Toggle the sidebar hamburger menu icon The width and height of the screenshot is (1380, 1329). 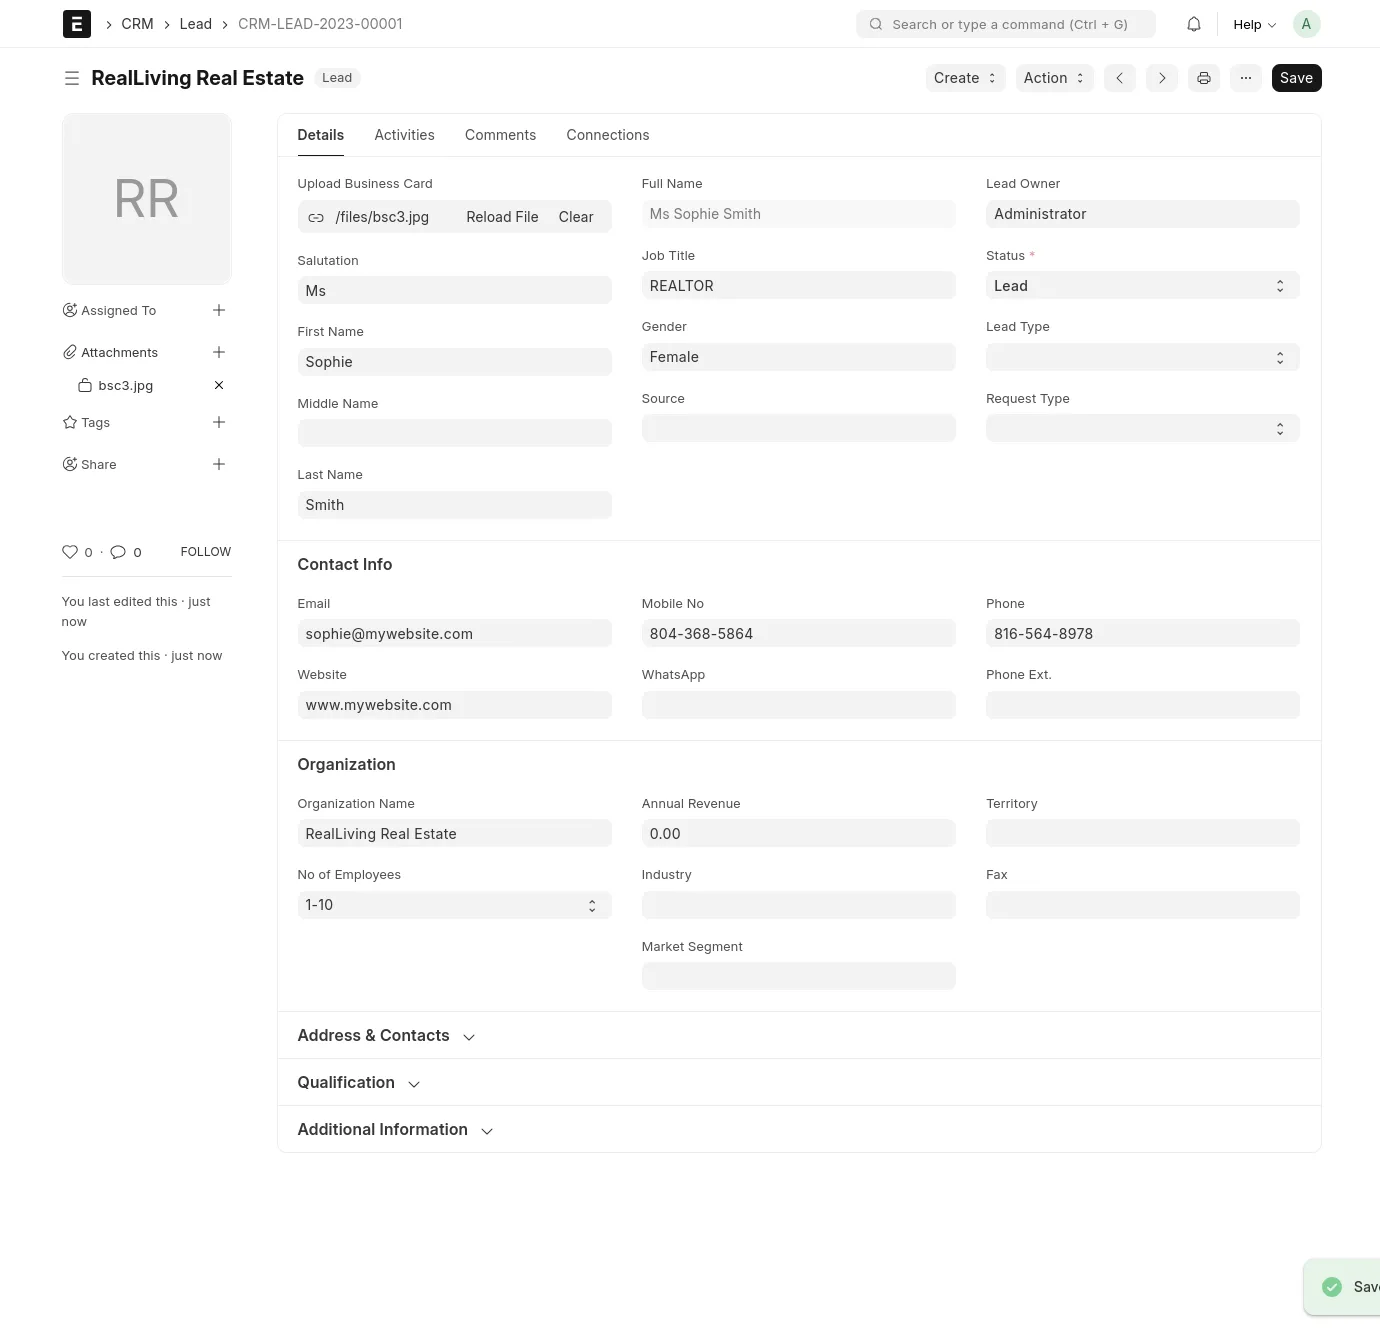[72, 78]
